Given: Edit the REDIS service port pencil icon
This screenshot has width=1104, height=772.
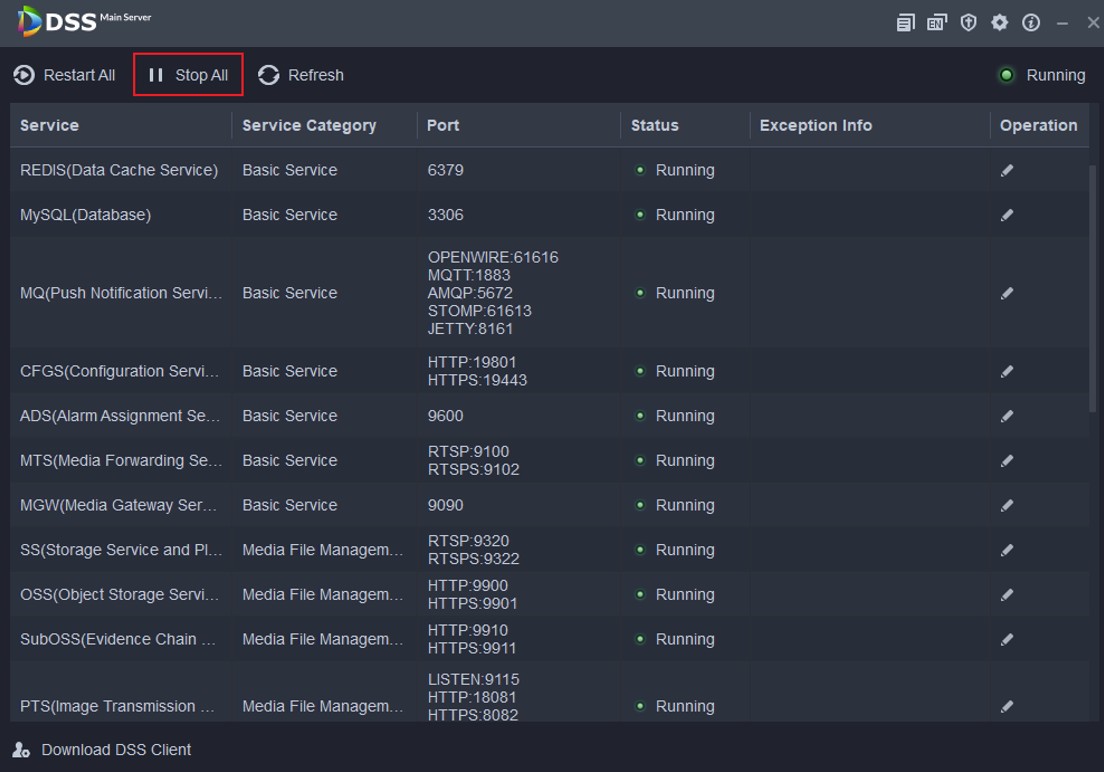Looking at the screenshot, I should 1007,171.
